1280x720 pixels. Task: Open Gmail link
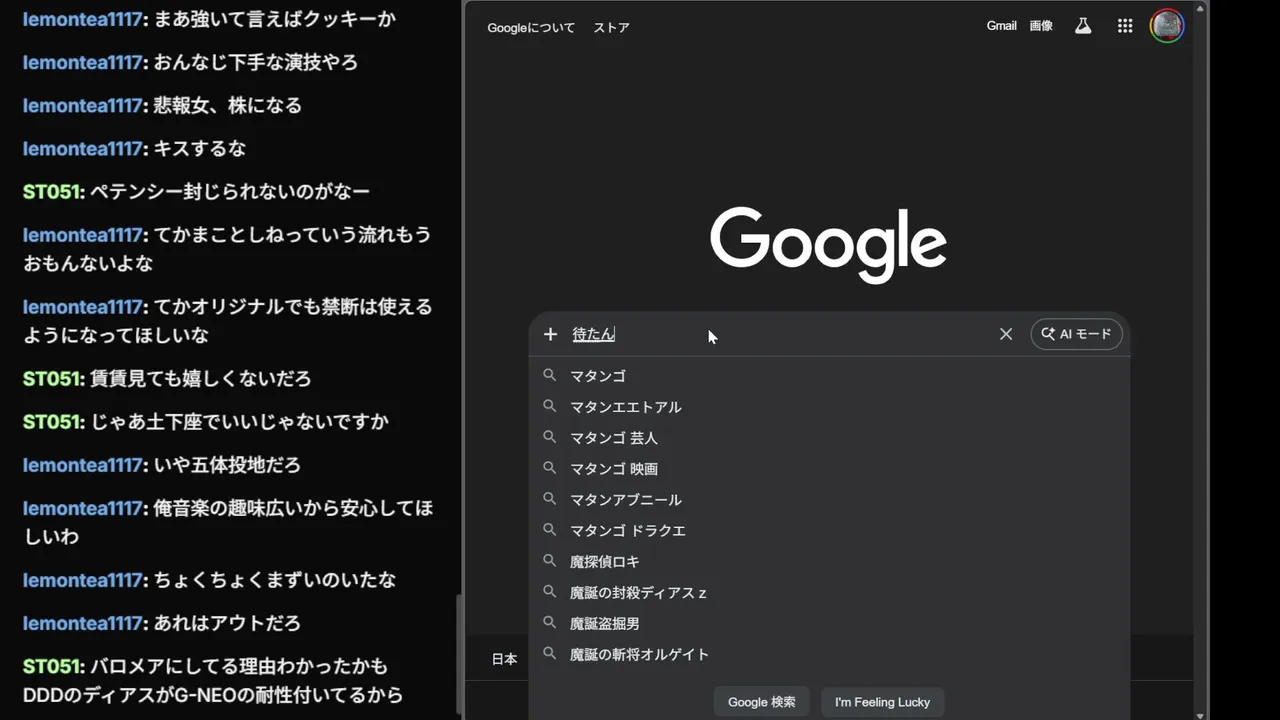[1001, 26]
